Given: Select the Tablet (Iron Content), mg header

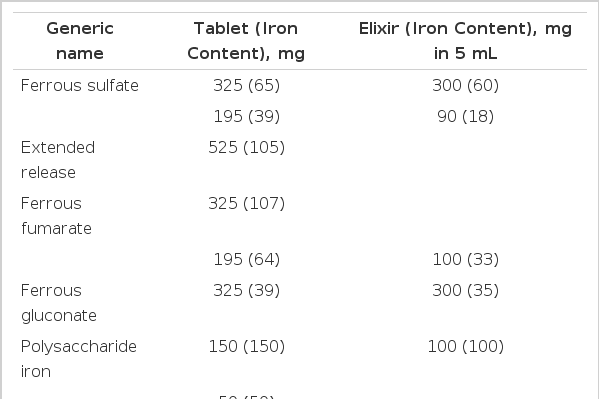Looking at the screenshot, I should pyautogui.click(x=246, y=41).
